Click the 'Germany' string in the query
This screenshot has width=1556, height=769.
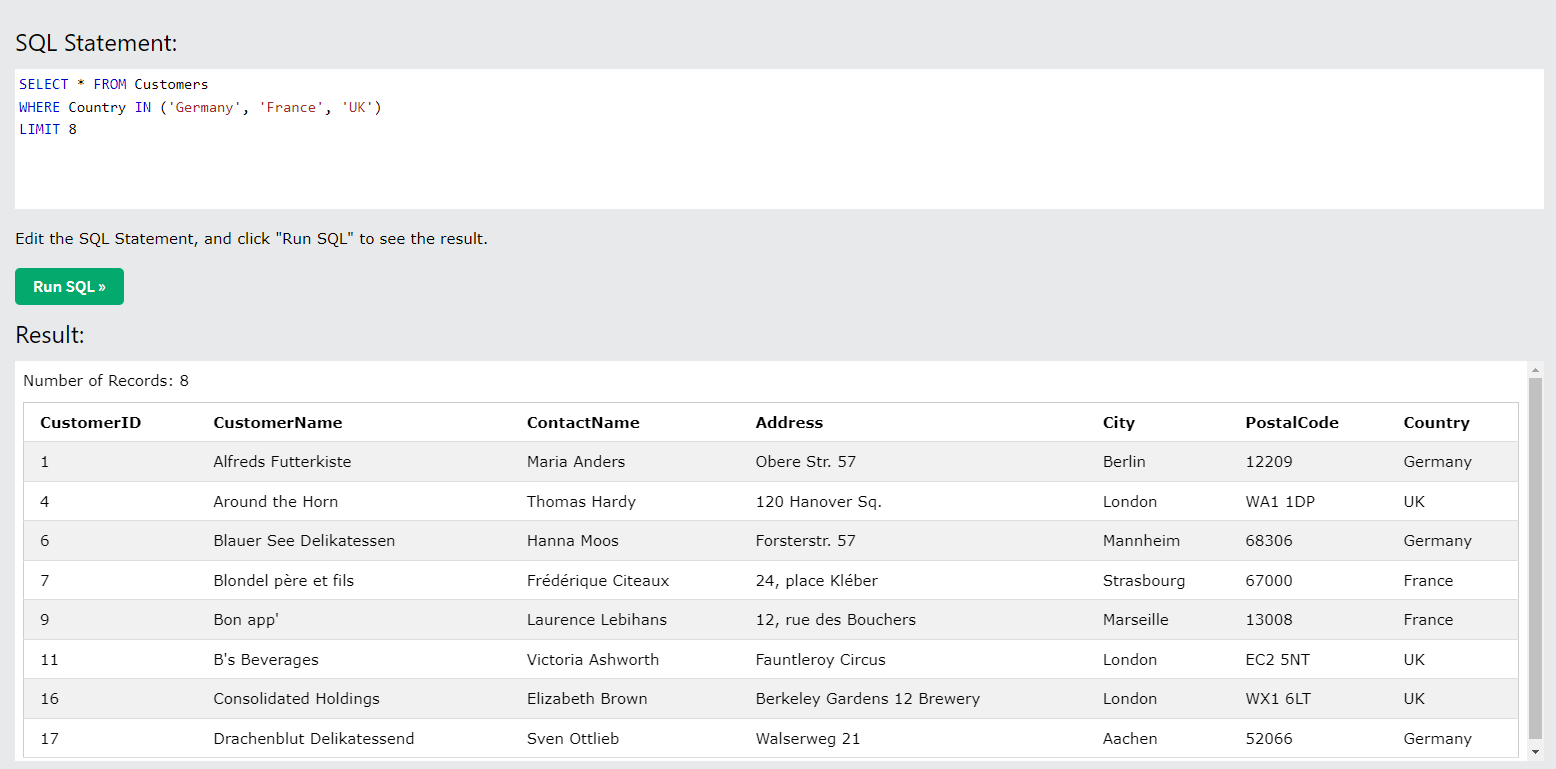[x=205, y=107]
